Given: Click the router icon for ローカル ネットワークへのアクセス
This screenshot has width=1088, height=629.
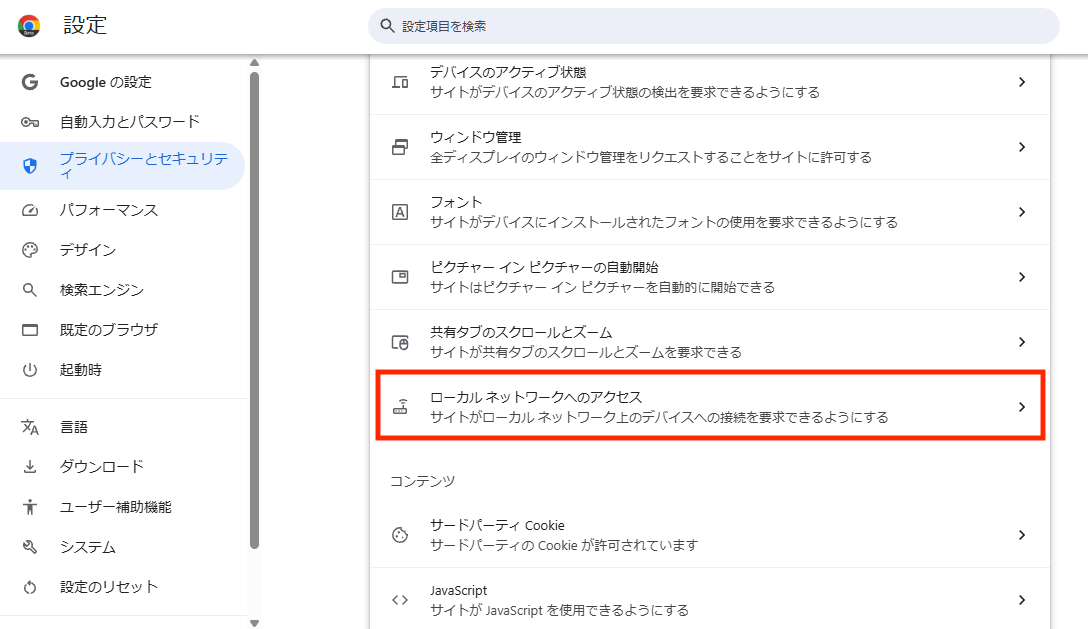Looking at the screenshot, I should point(400,407).
